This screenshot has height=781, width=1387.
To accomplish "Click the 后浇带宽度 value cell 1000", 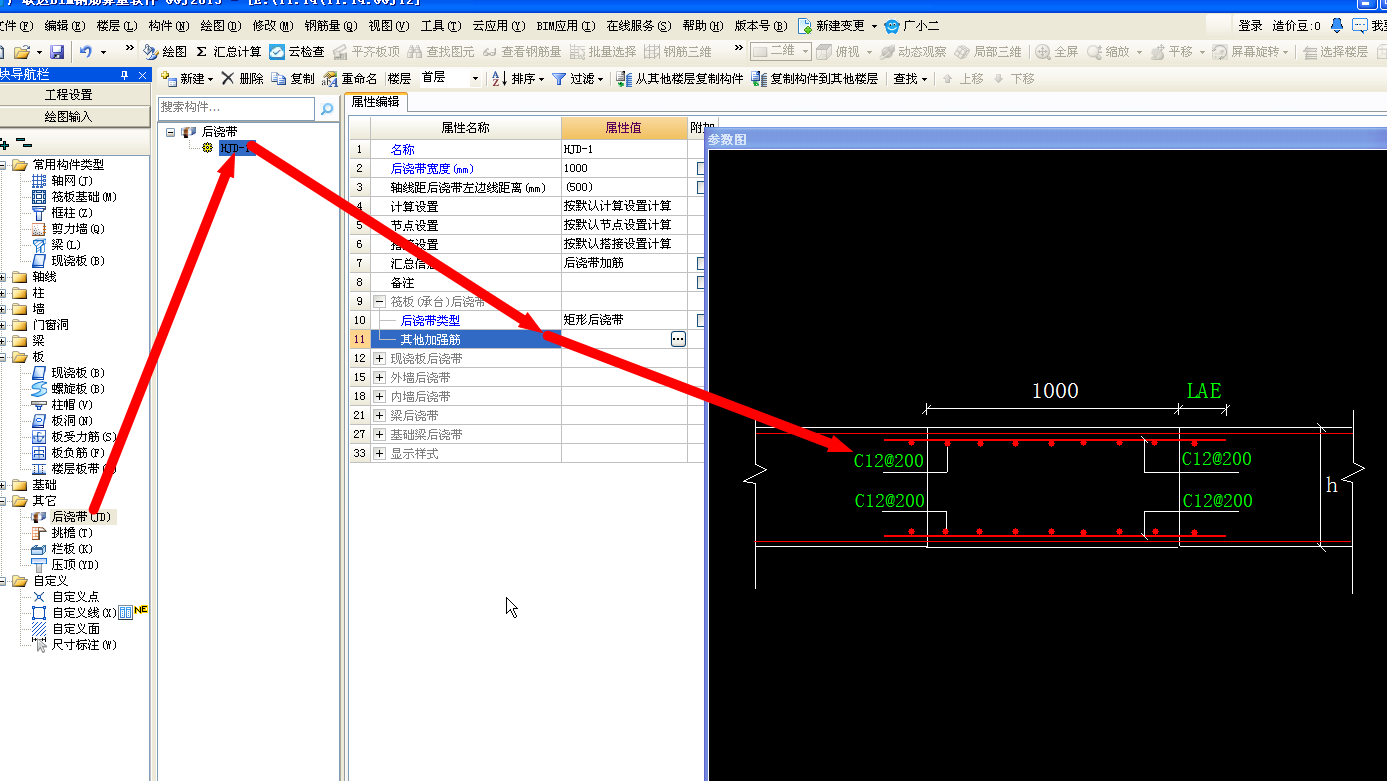I will click(x=626, y=168).
